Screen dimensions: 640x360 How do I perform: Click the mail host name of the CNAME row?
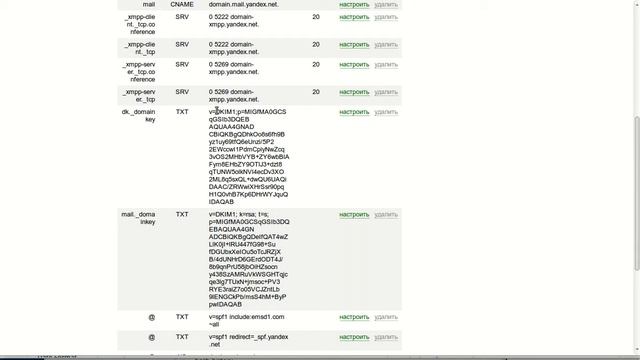tap(149, 4)
